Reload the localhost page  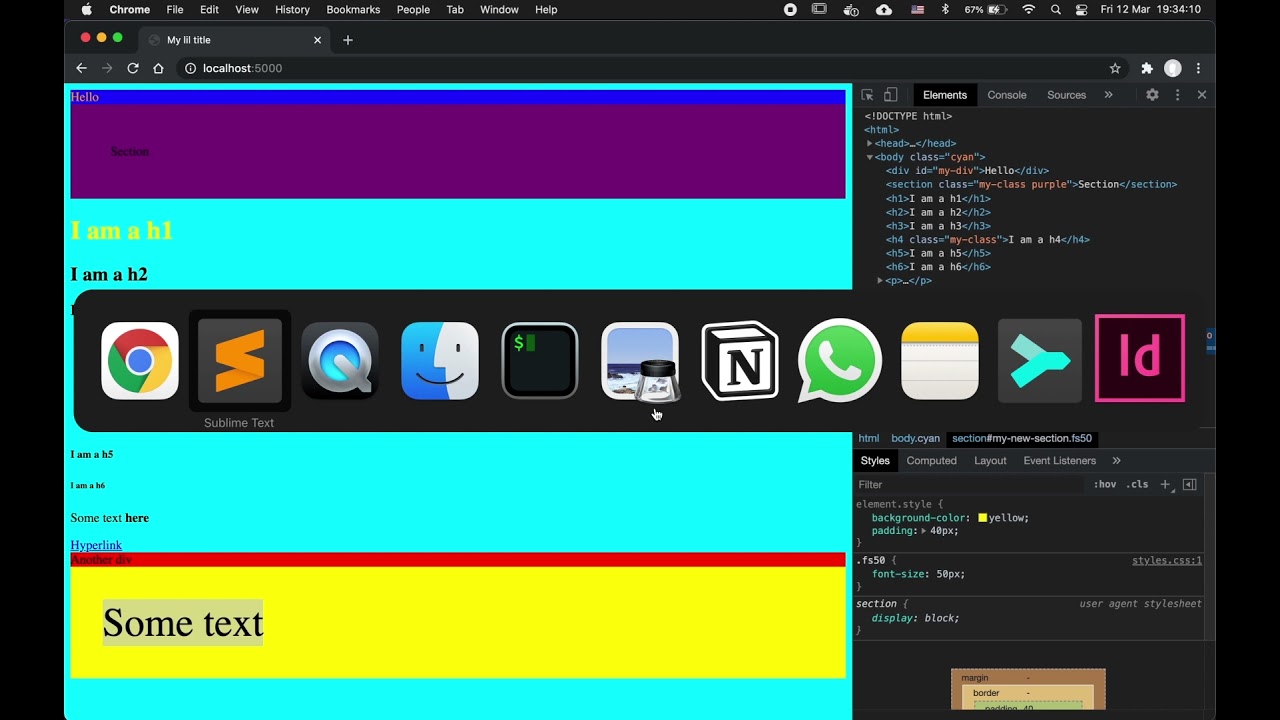point(132,68)
